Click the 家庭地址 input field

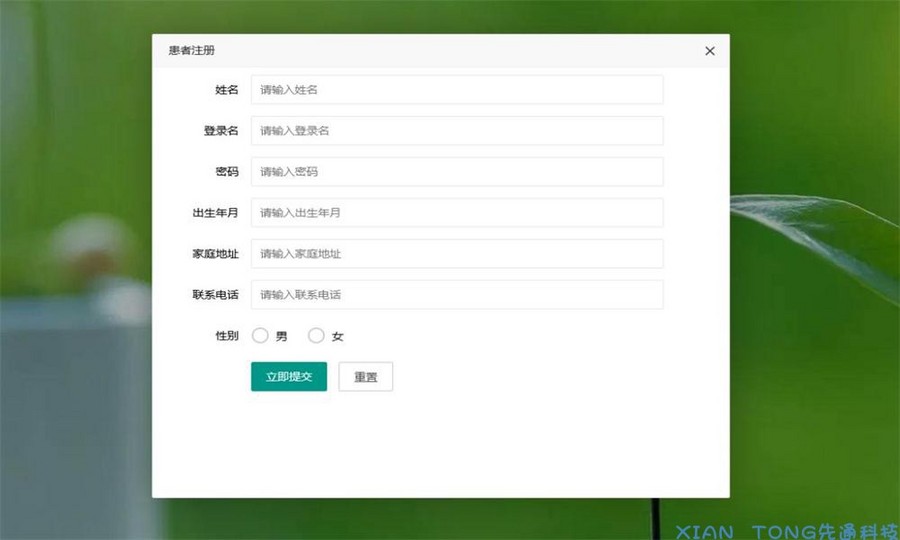coord(457,254)
